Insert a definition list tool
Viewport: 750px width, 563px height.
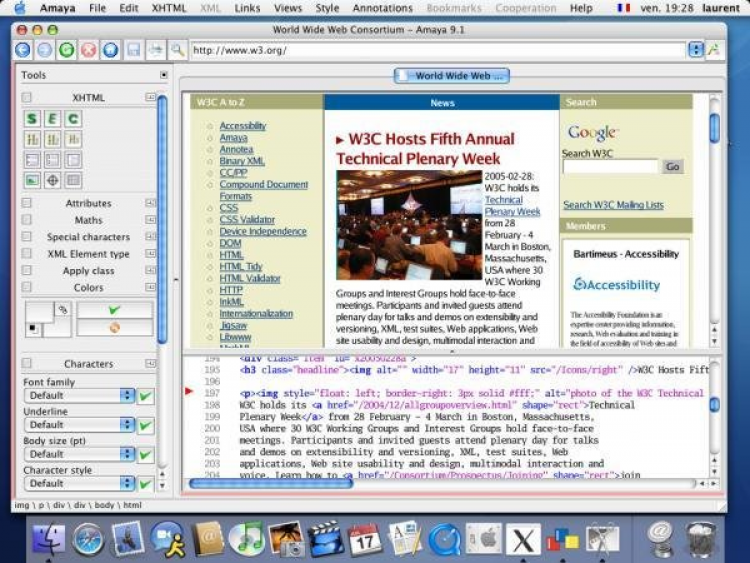click(x=73, y=160)
